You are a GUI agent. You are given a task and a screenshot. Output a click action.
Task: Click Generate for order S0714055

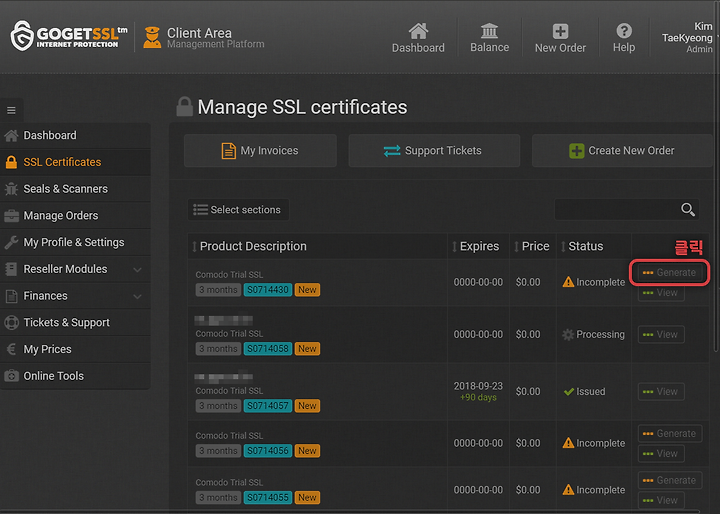tap(669, 480)
